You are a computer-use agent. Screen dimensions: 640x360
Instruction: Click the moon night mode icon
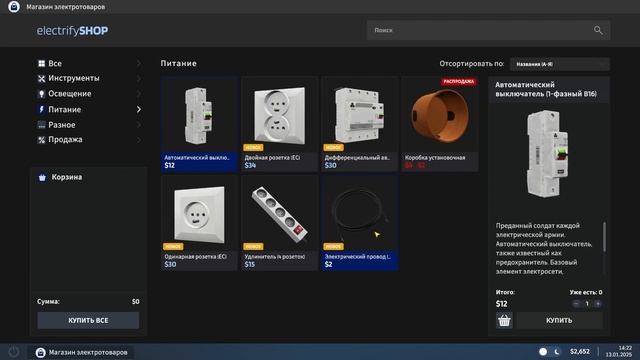557,352
